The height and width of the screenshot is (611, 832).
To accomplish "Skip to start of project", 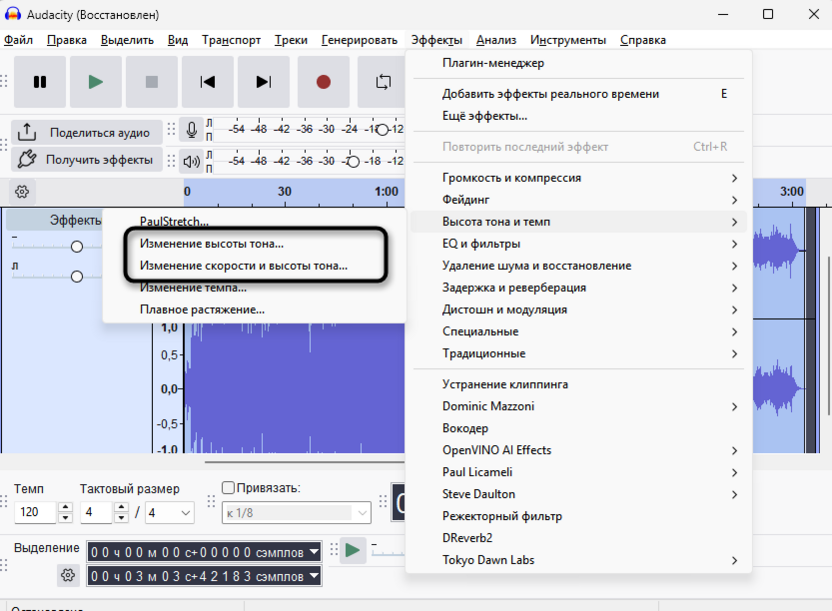I will (x=207, y=82).
